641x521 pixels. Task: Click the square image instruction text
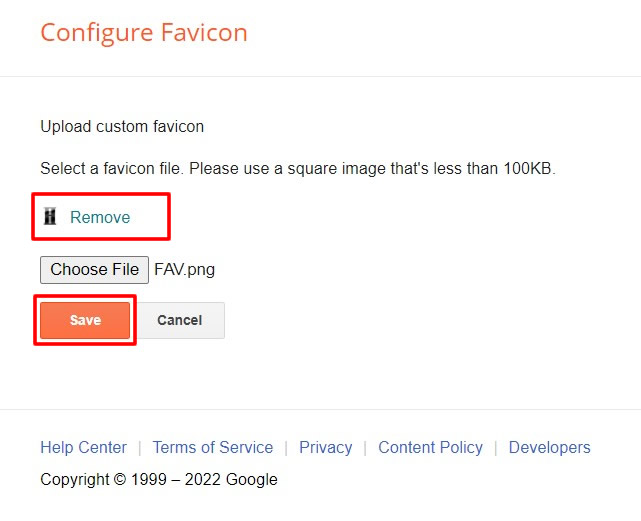click(x=297, y=168)
